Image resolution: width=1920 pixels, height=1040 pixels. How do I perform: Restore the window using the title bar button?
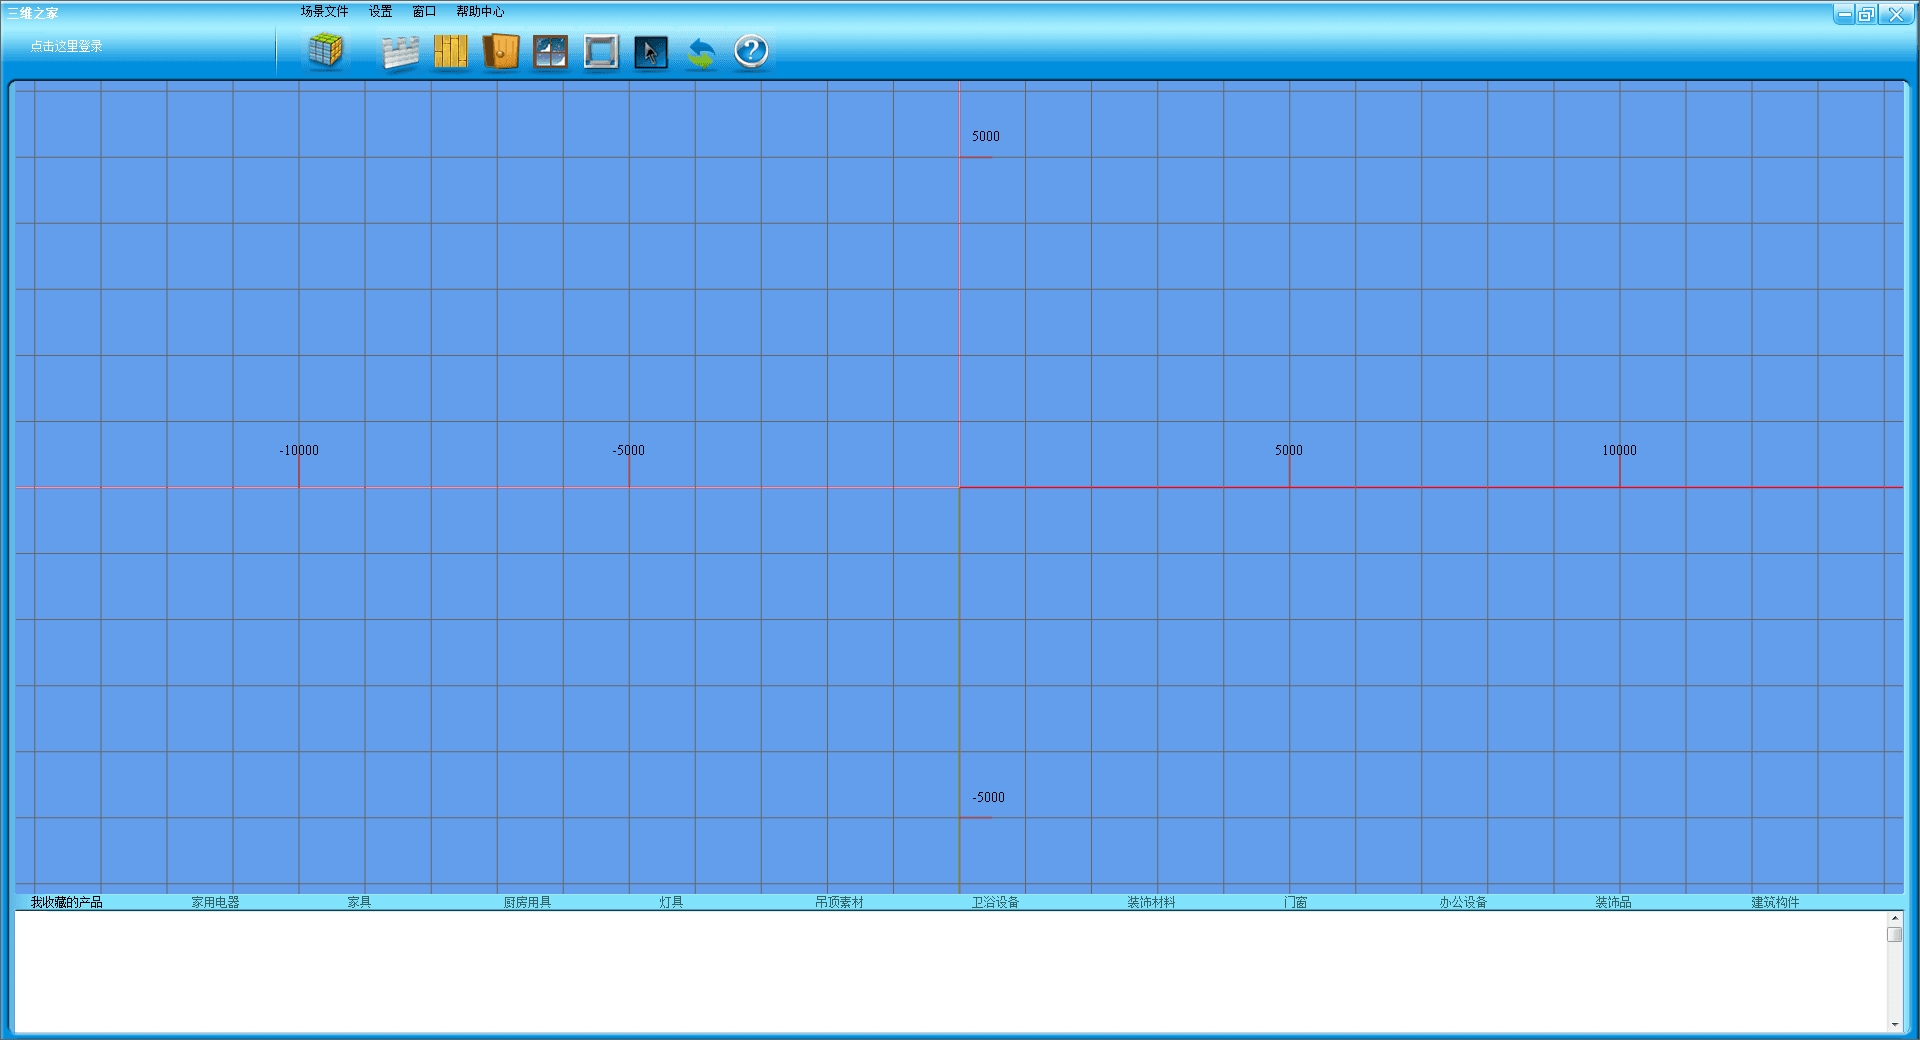click(x=1866, y=14)
